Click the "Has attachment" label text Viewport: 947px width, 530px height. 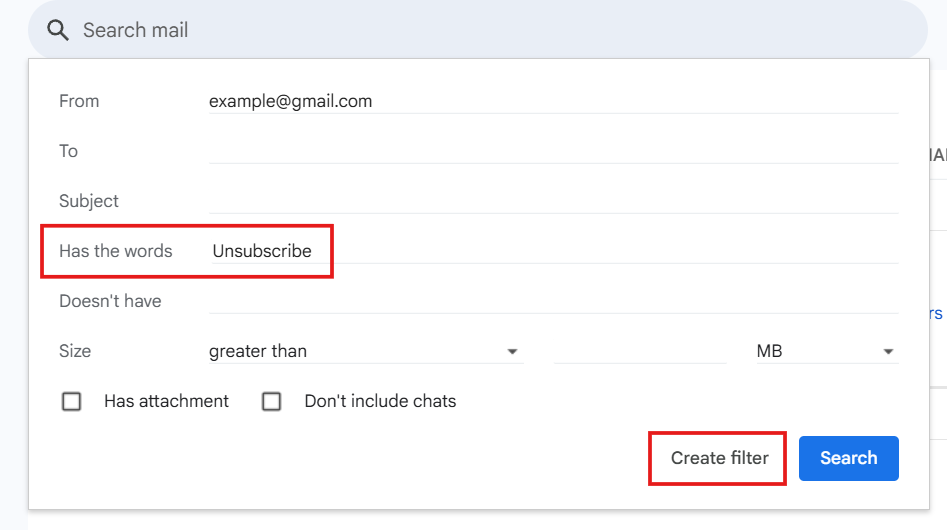(166, 401)
